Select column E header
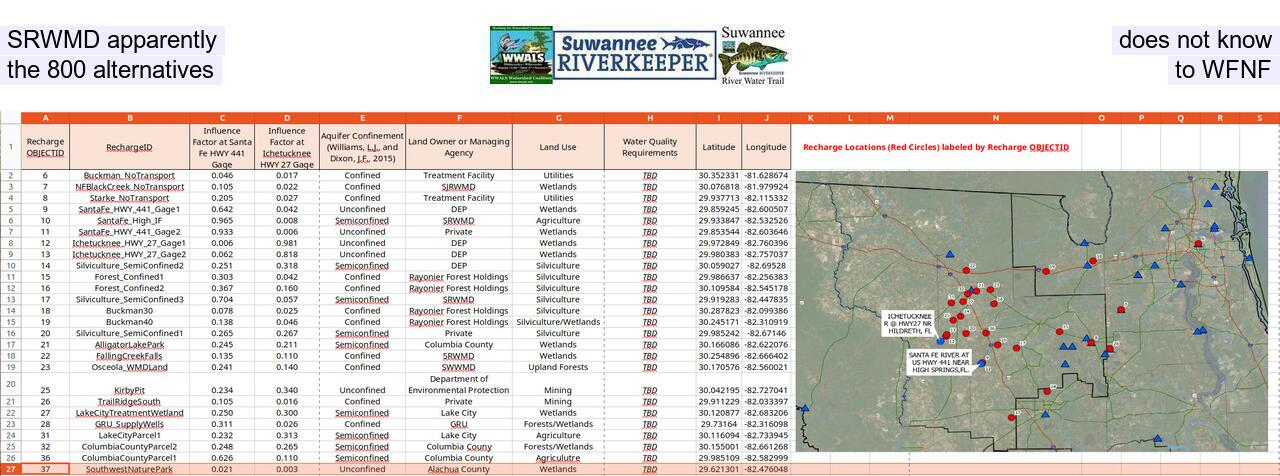Screen dimensions: 1280x476 (x=362, y=118)
